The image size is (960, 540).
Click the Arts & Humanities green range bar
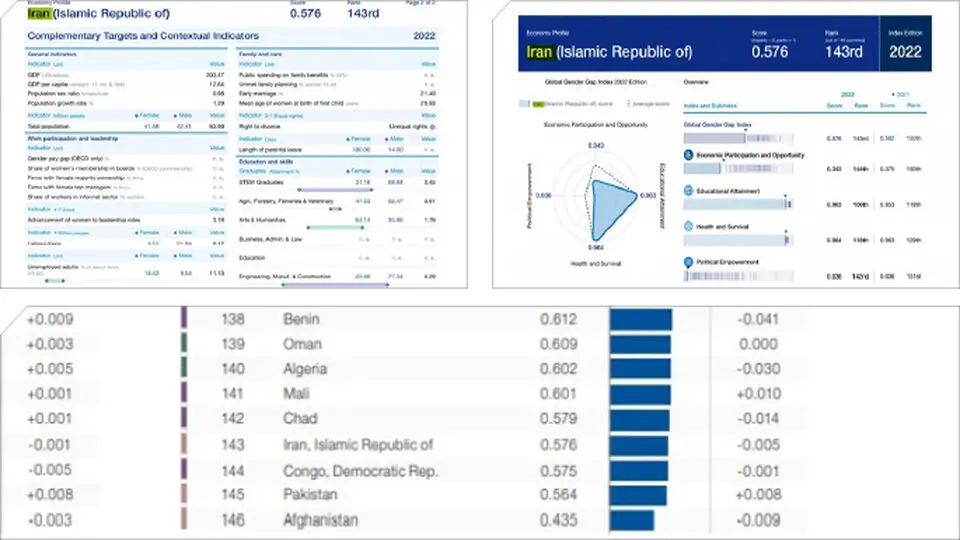coord(336,228)
